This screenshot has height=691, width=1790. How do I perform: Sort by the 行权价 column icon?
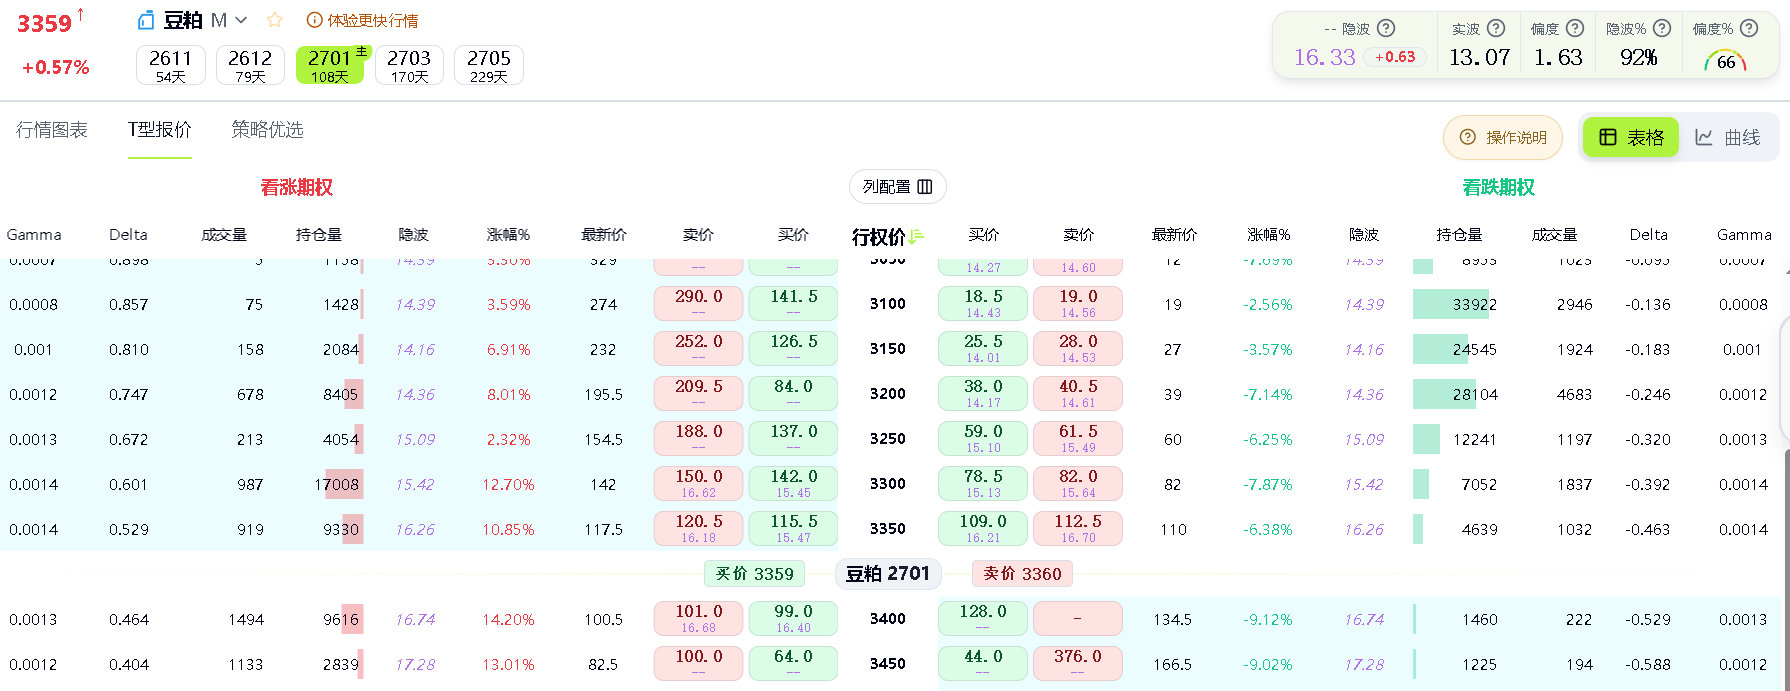pos(917,237)
